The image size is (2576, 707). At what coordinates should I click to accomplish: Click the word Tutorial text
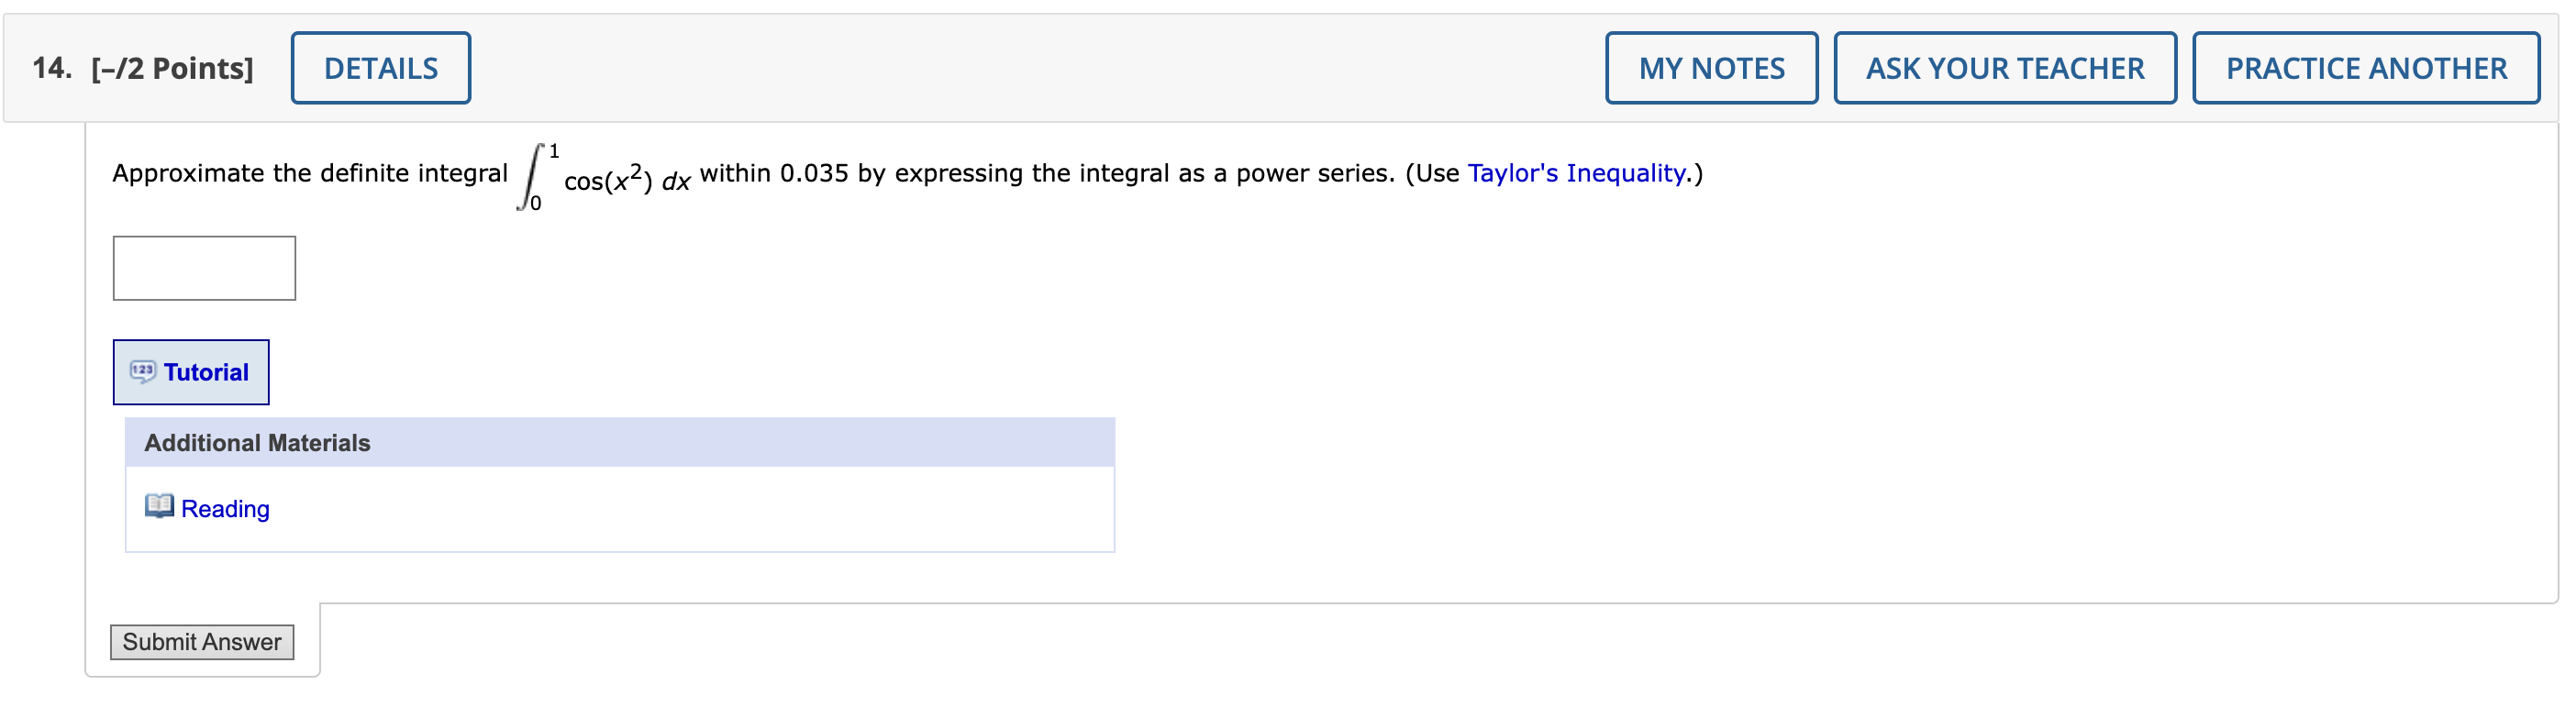pos(206,372)
